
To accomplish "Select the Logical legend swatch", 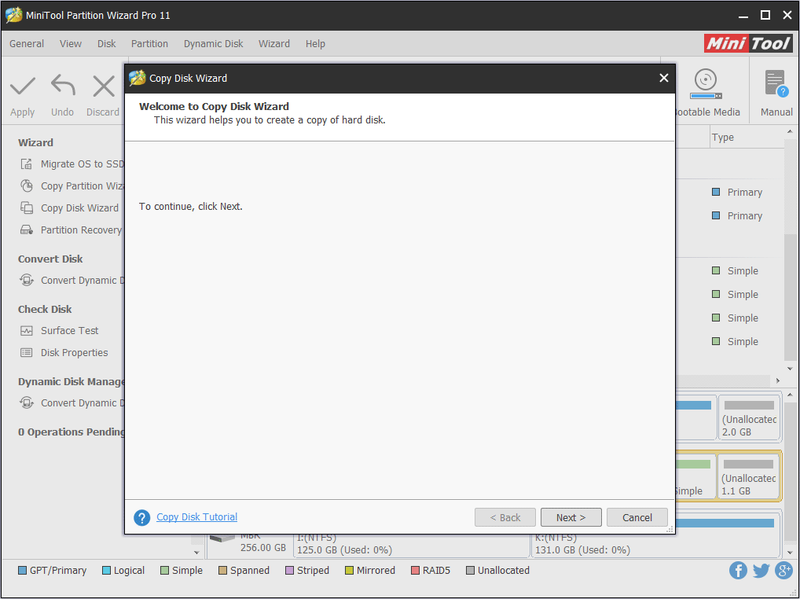I will (x=106, y=570).
